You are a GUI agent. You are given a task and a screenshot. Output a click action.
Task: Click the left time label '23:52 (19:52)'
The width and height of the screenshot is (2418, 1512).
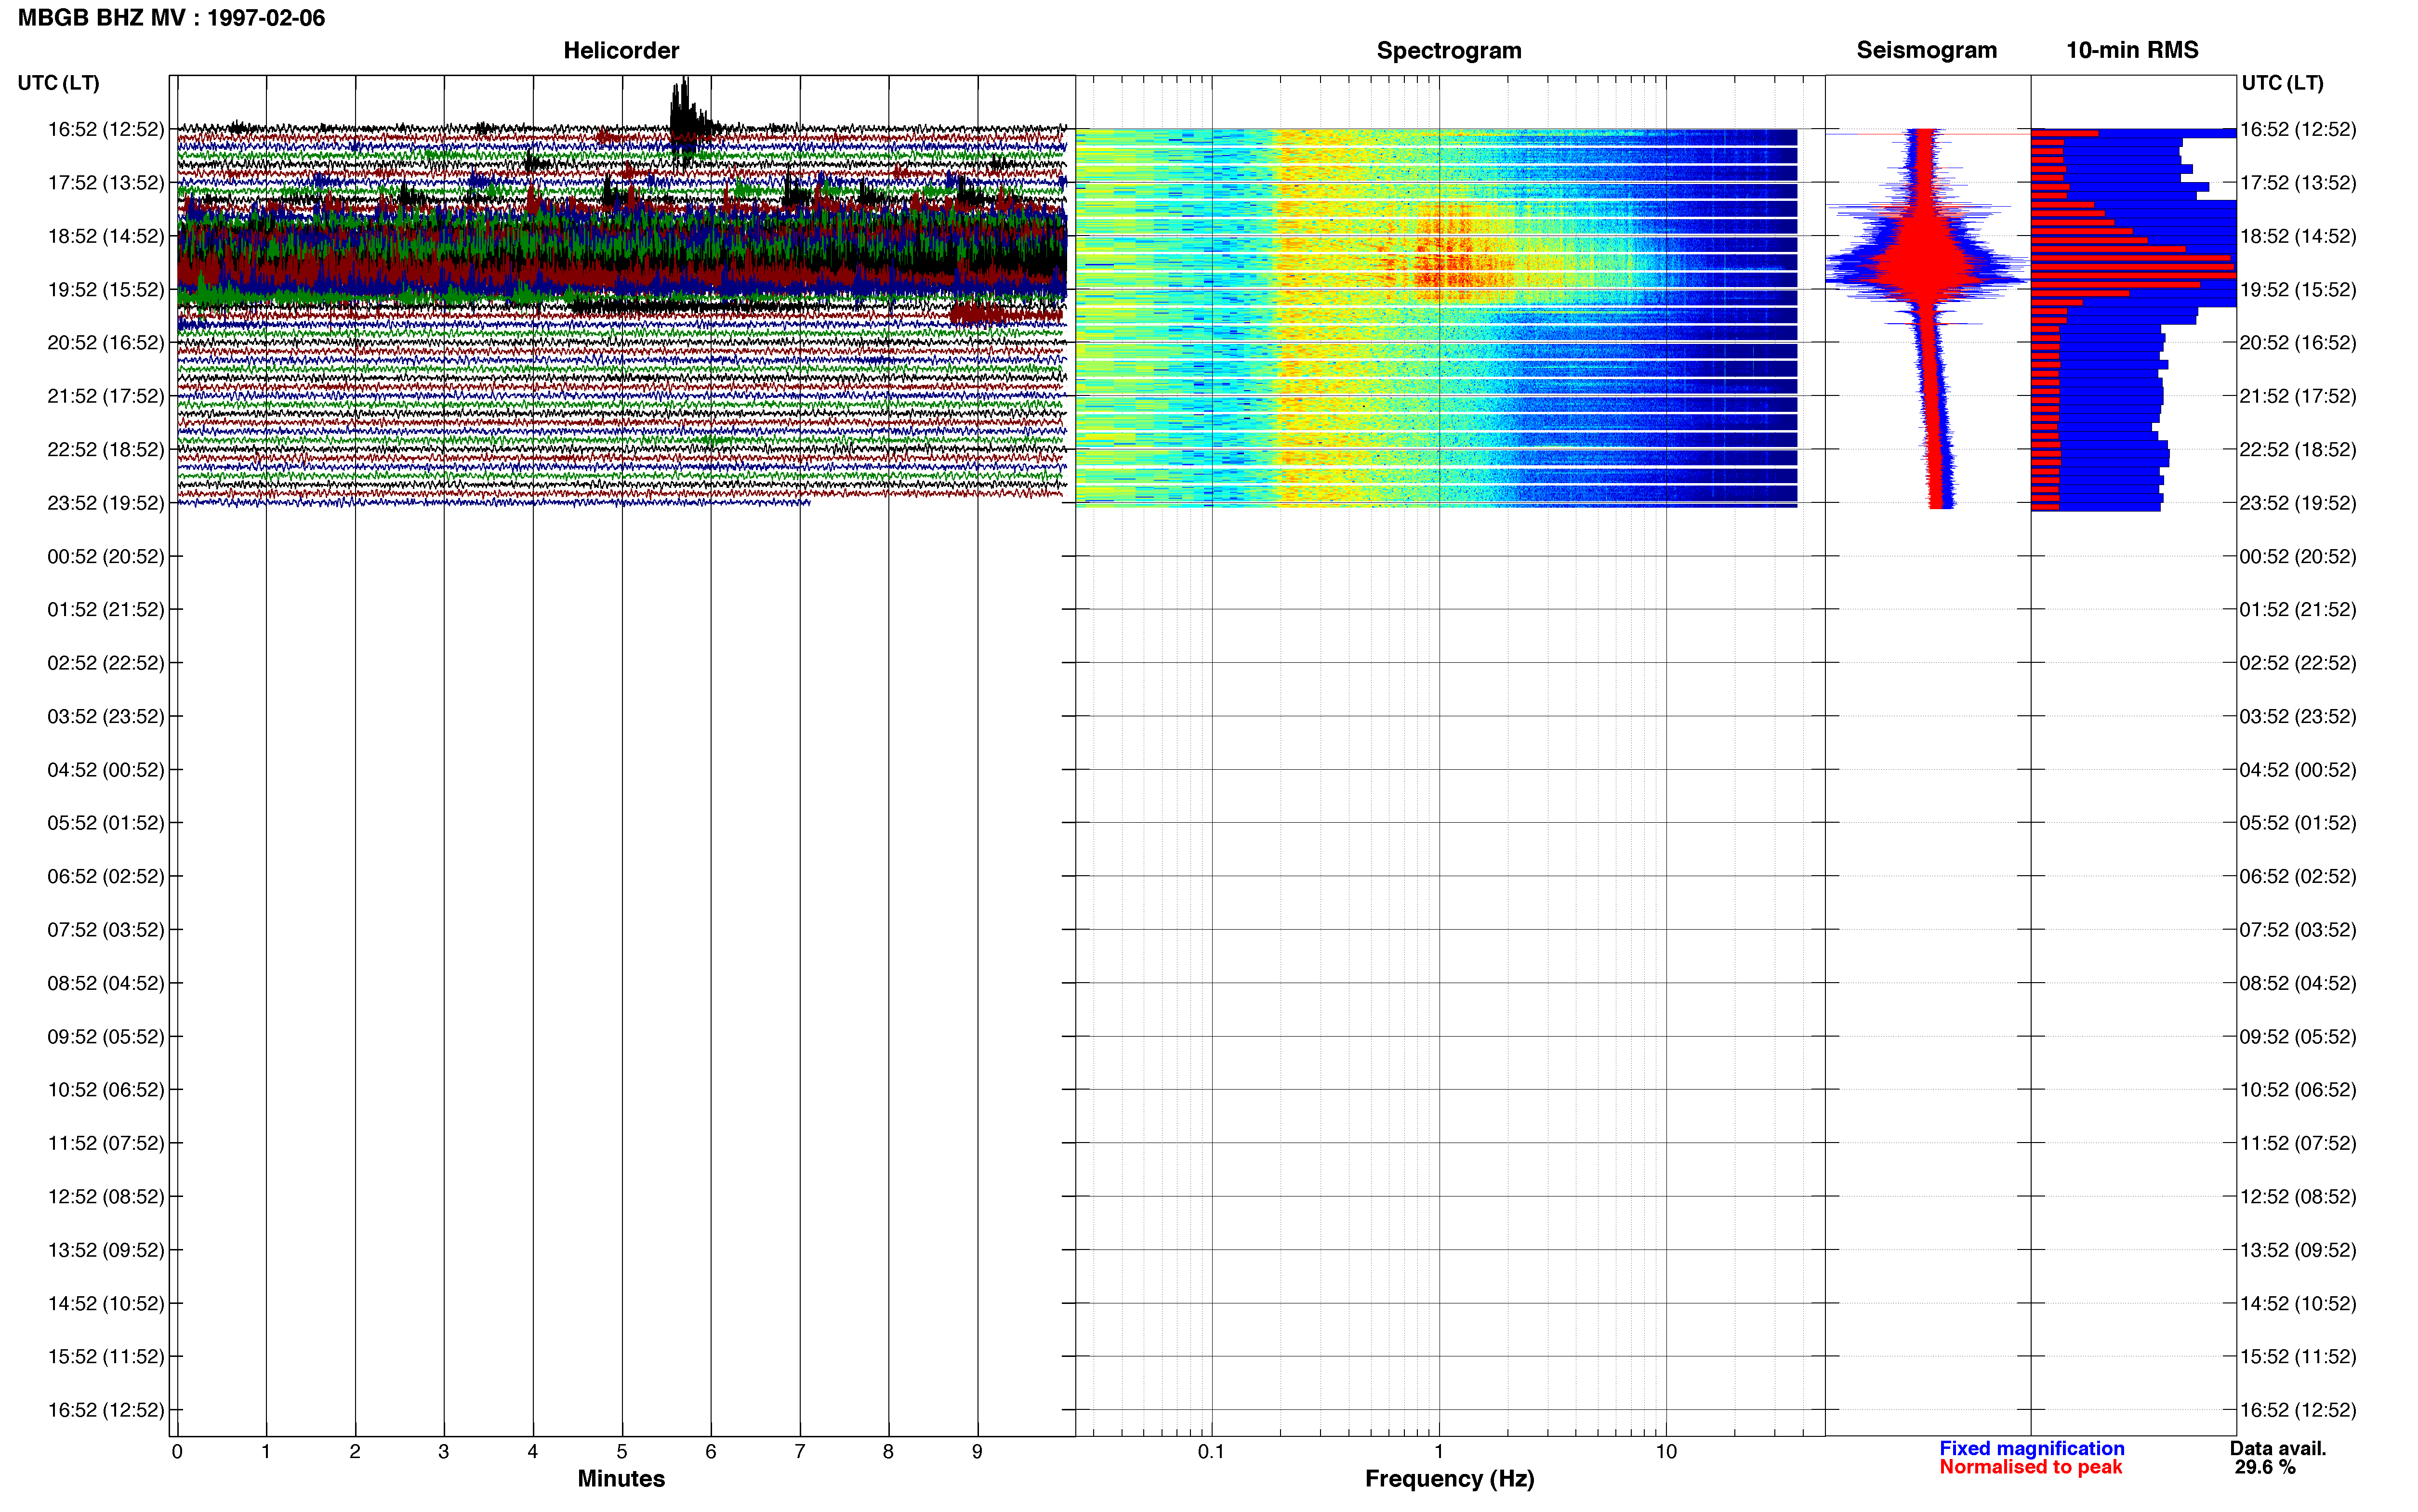click(105, 503)
